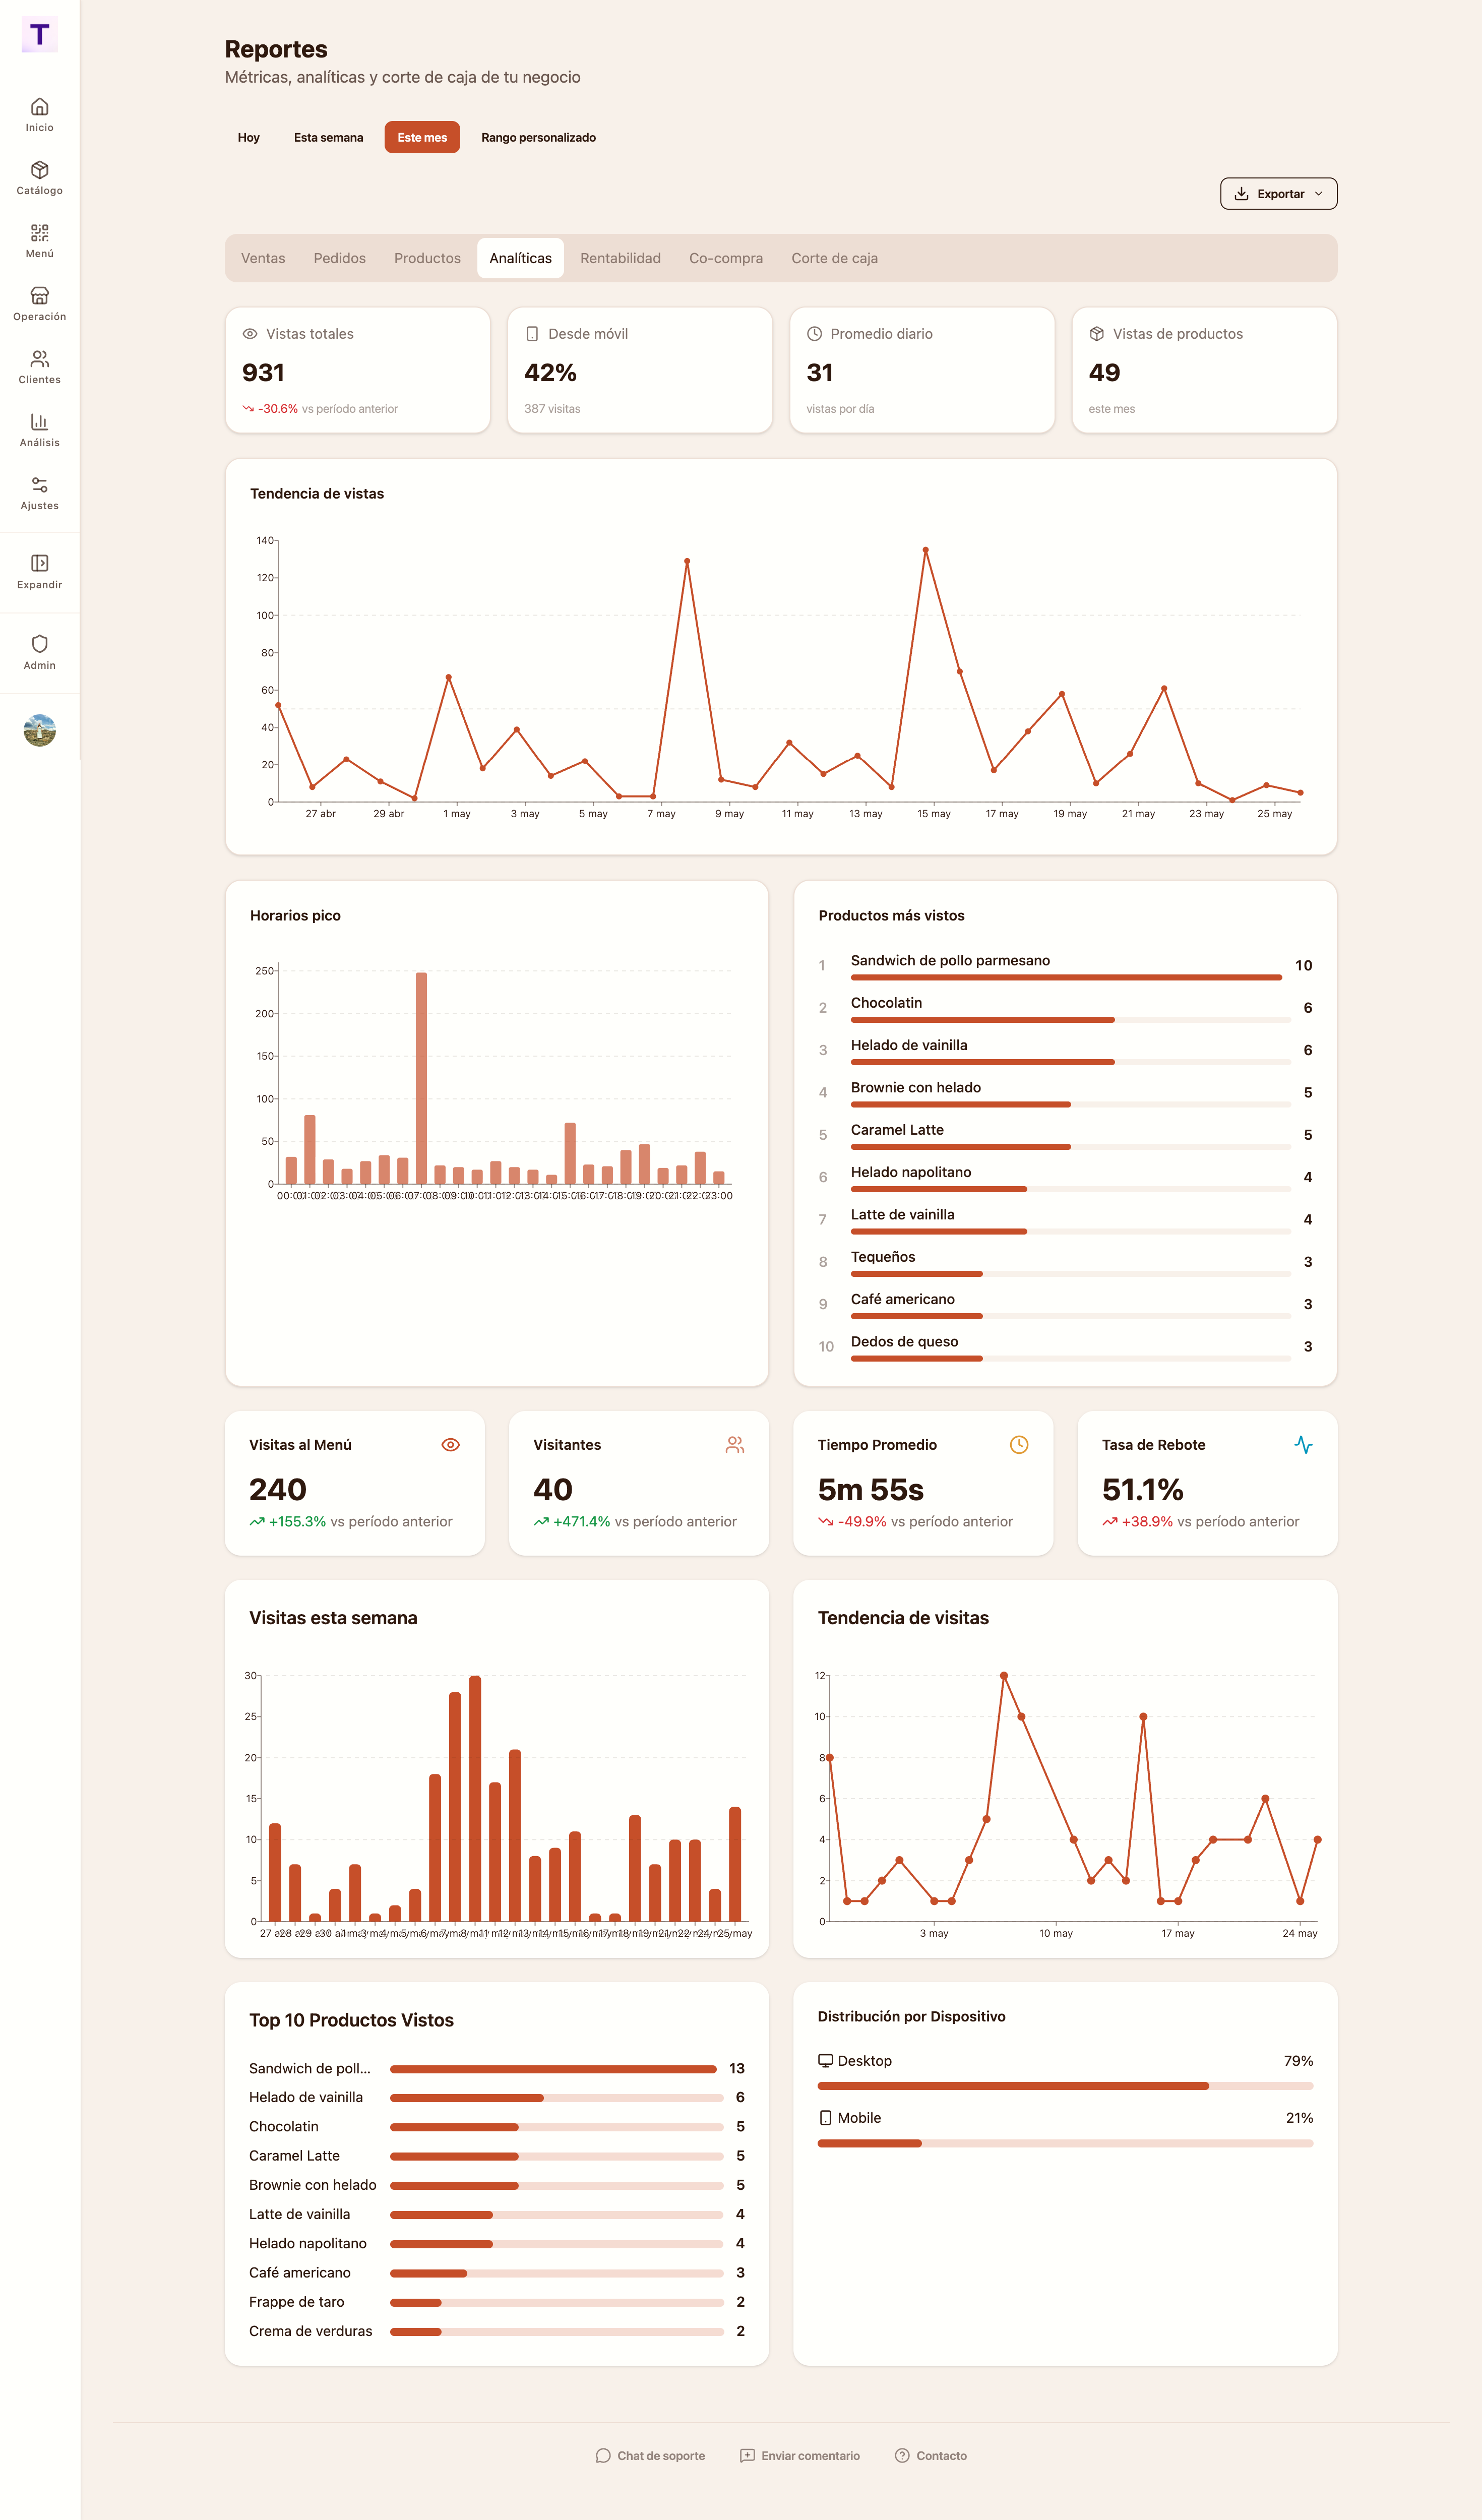Image resolution: width=1482 pixels, height=2520 pixels.
Task: Expand the sidebar with Expandir
Action: pos(39,572)
